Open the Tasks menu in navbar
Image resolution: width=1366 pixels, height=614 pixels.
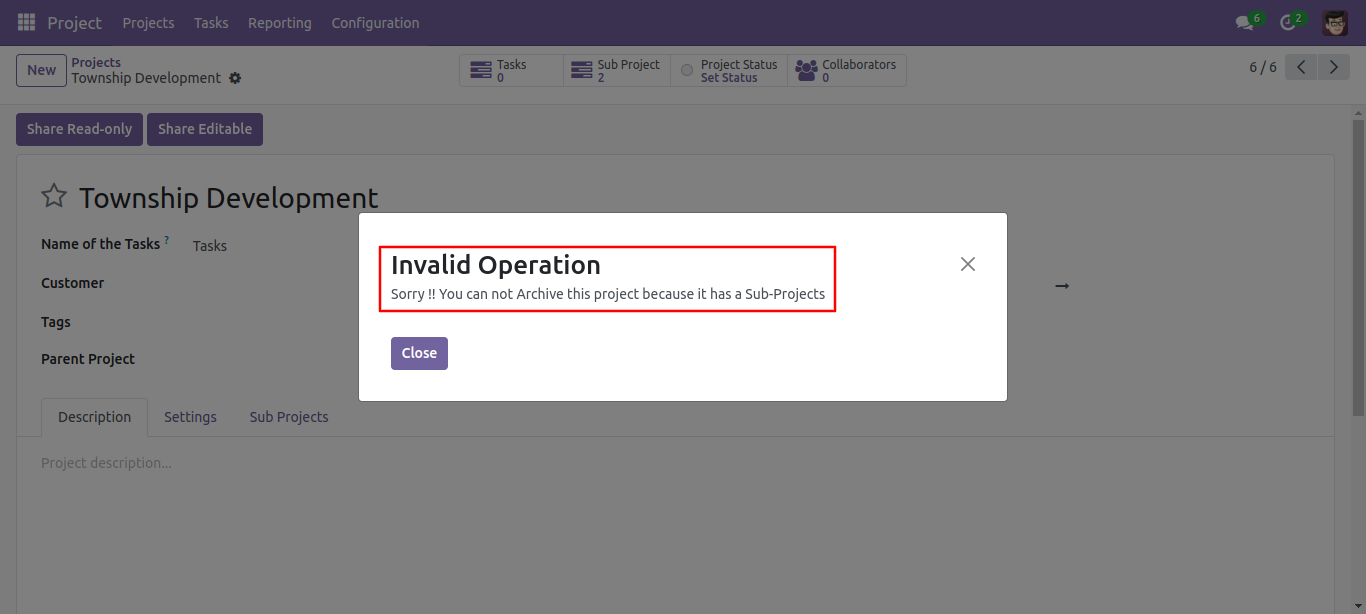pos(211,22)
